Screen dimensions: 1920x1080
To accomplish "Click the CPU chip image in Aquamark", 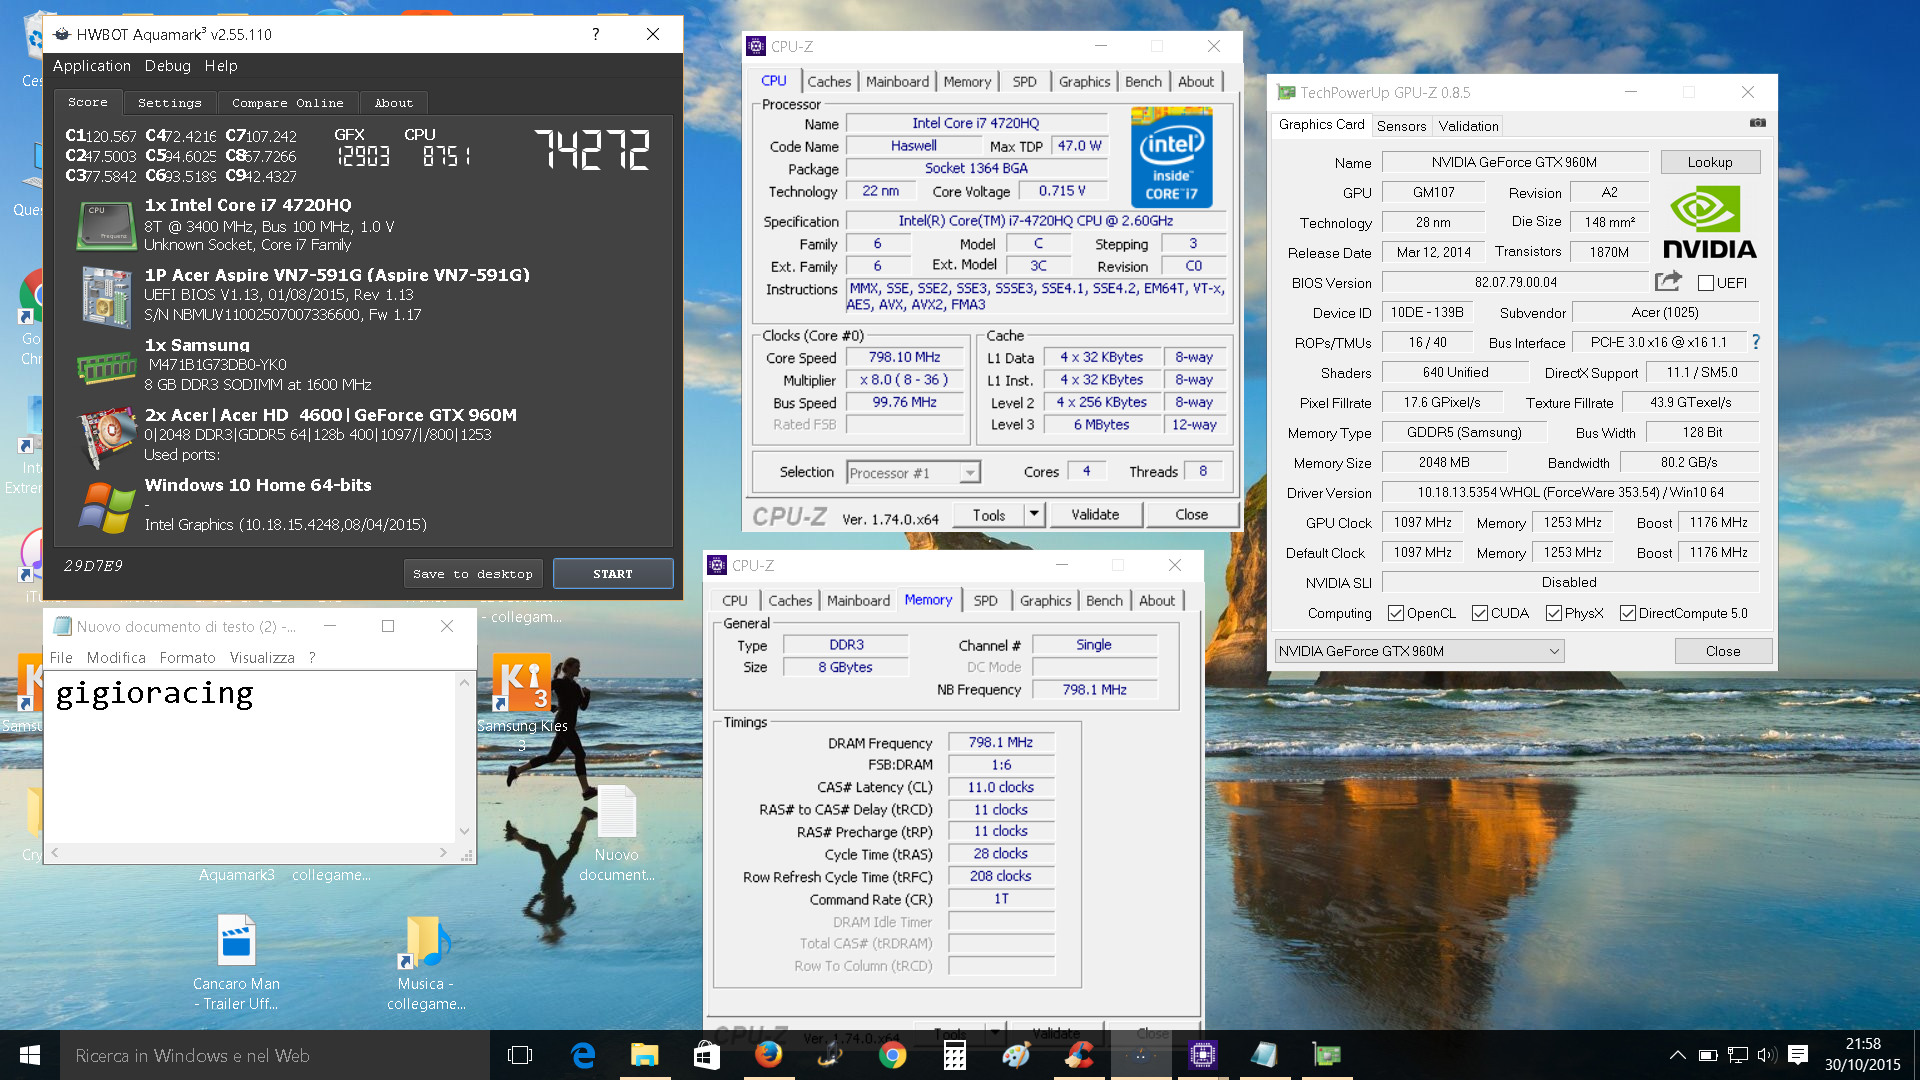I will pyautogui.click(x=106, y=225).
